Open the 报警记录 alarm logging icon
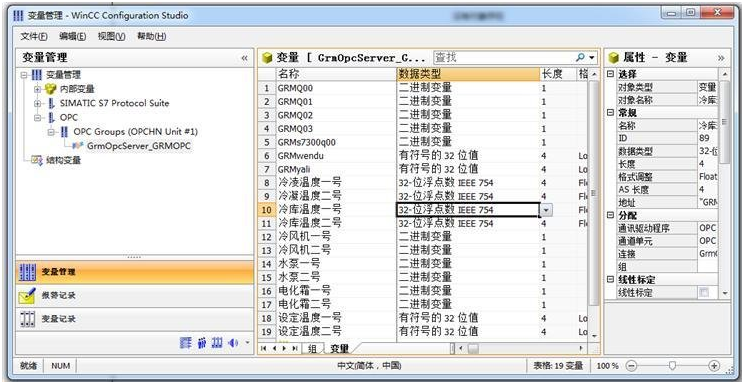 (27, 295)
